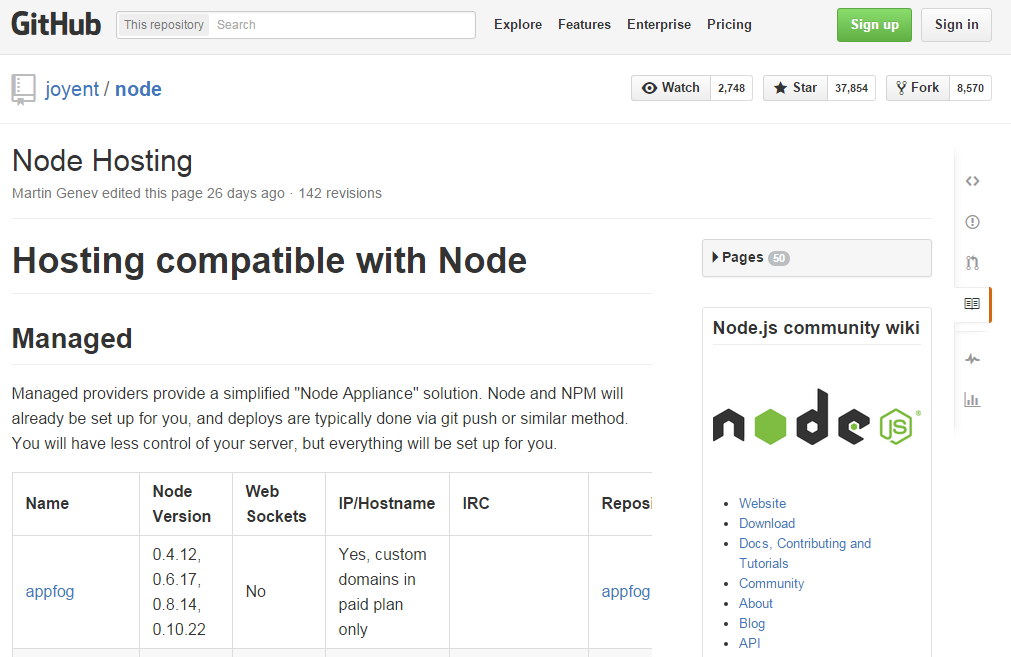Open the appfog link in Name column
Image resolution: width=1011 pixels, height=657 pixels.
(x=50, y=592)
